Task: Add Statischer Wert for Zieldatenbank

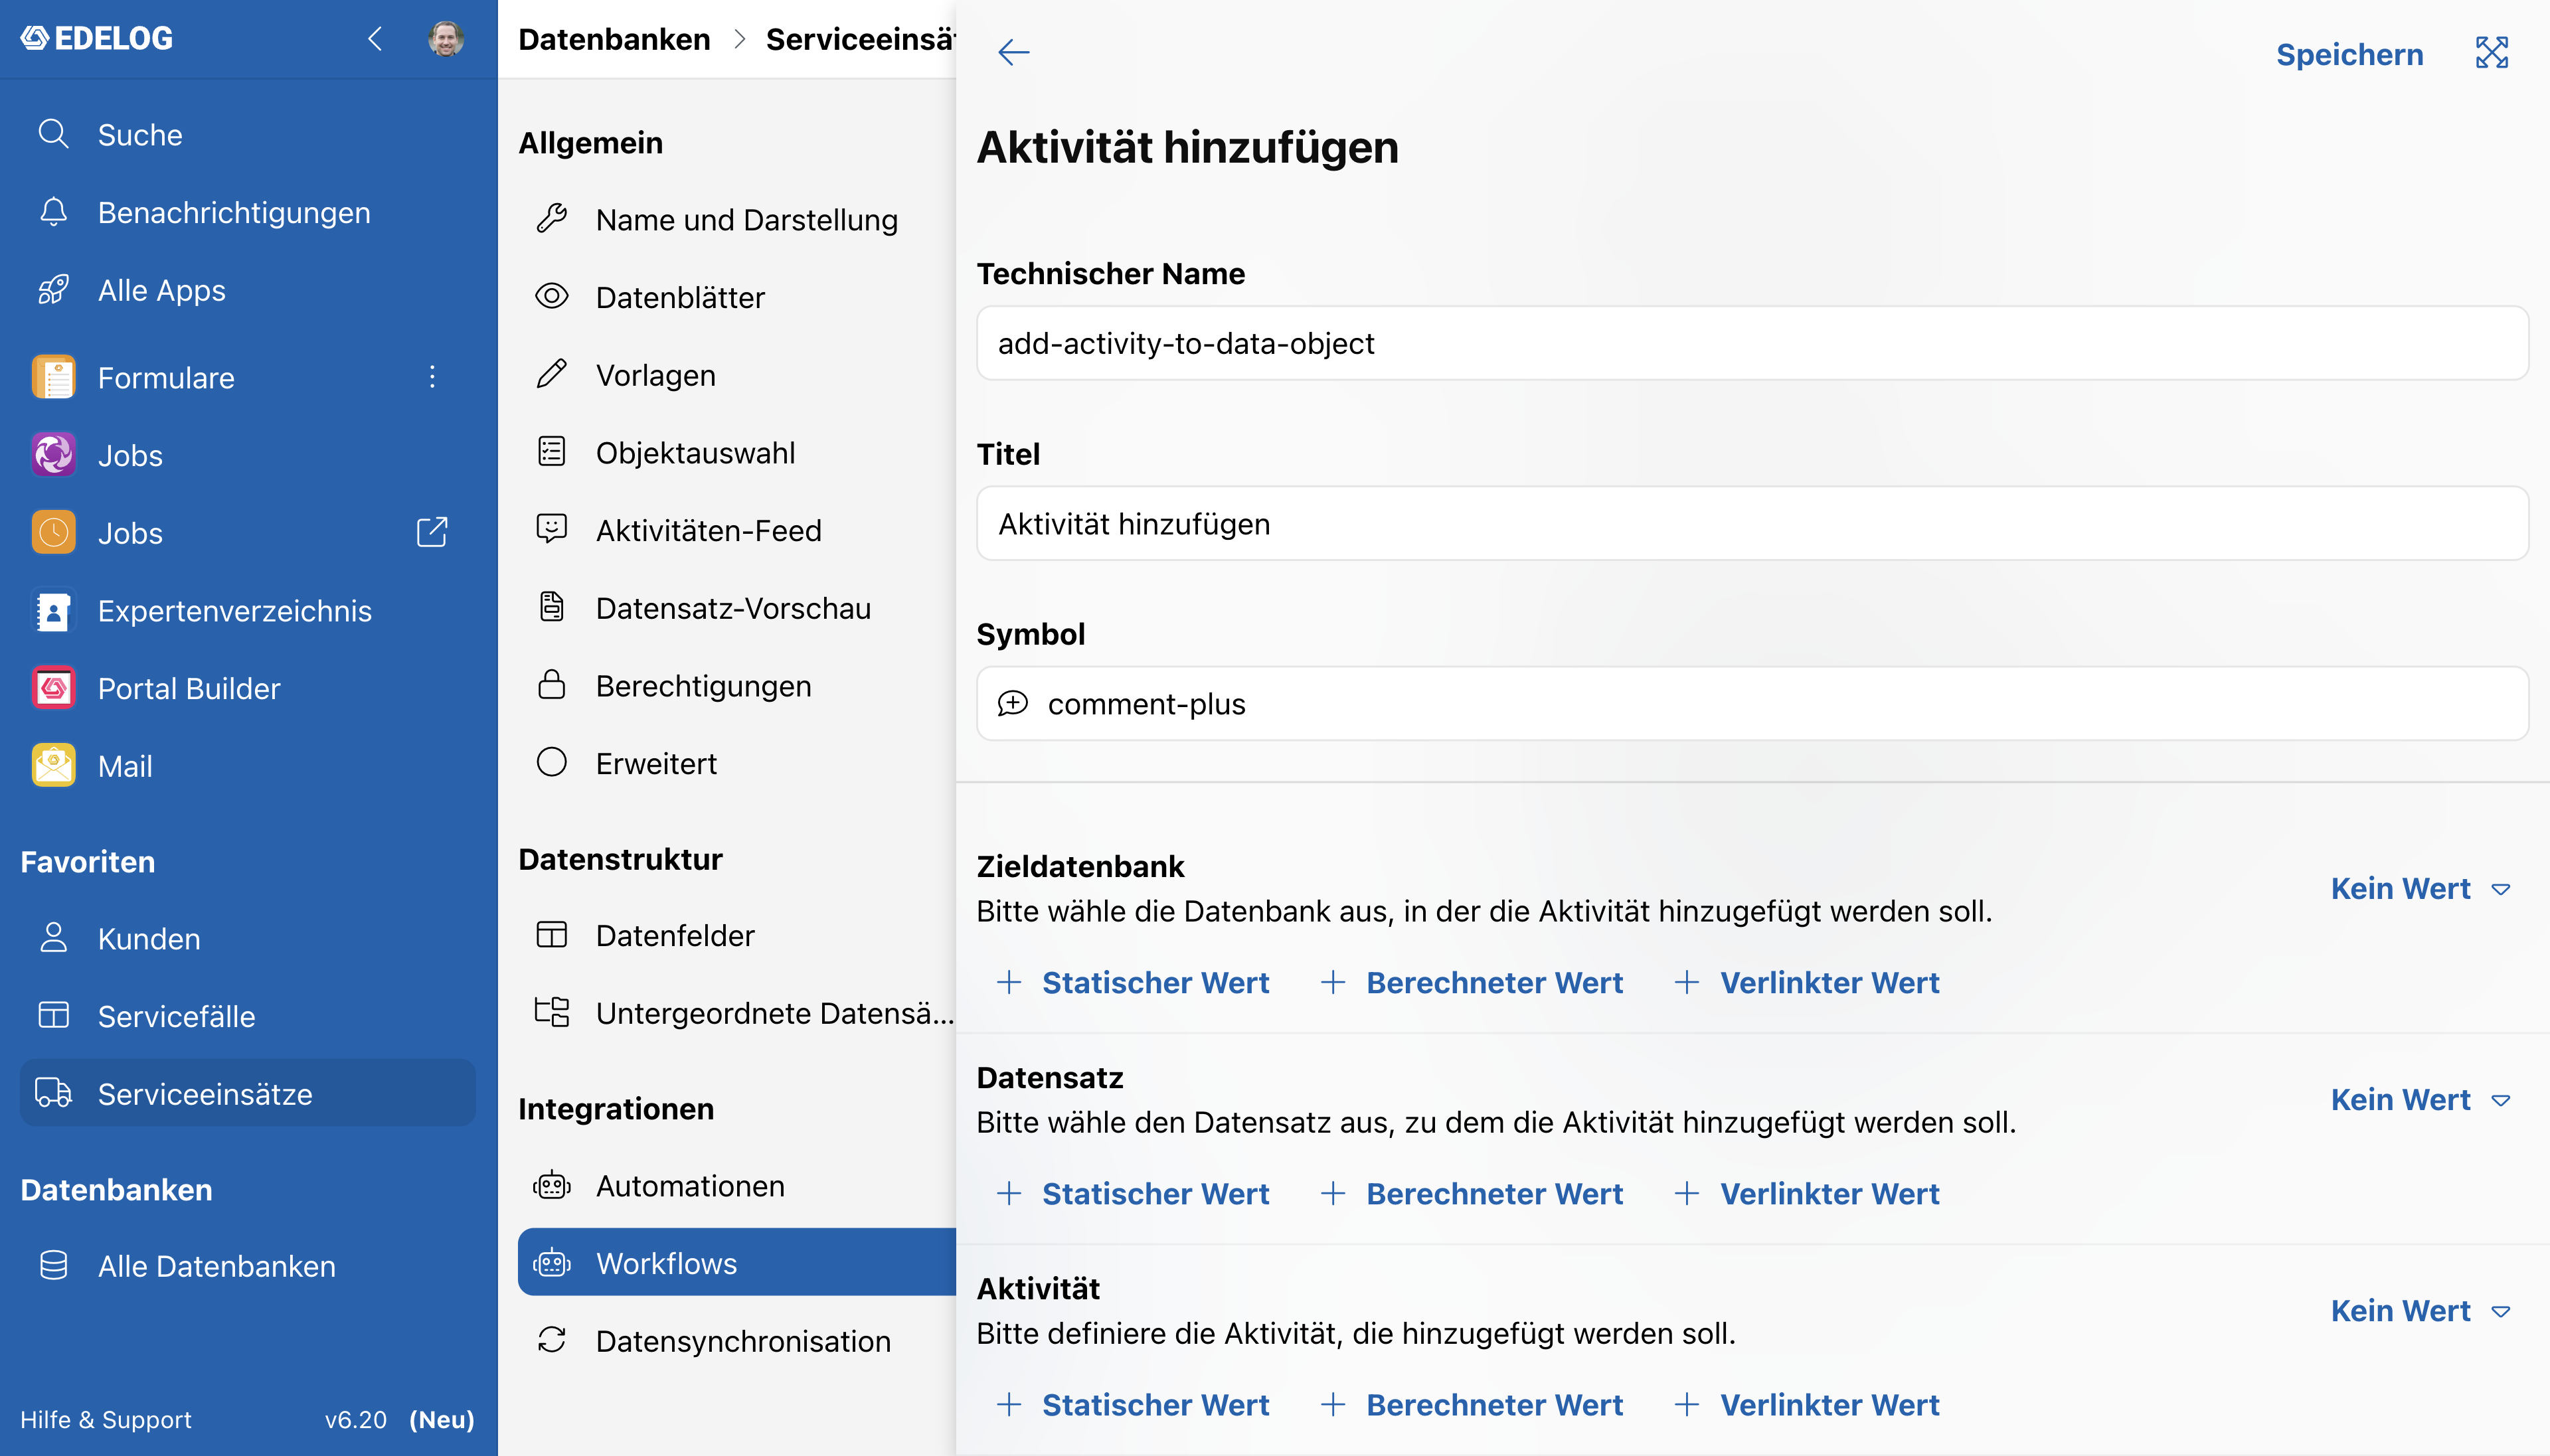Action: tap(1134, 982)
